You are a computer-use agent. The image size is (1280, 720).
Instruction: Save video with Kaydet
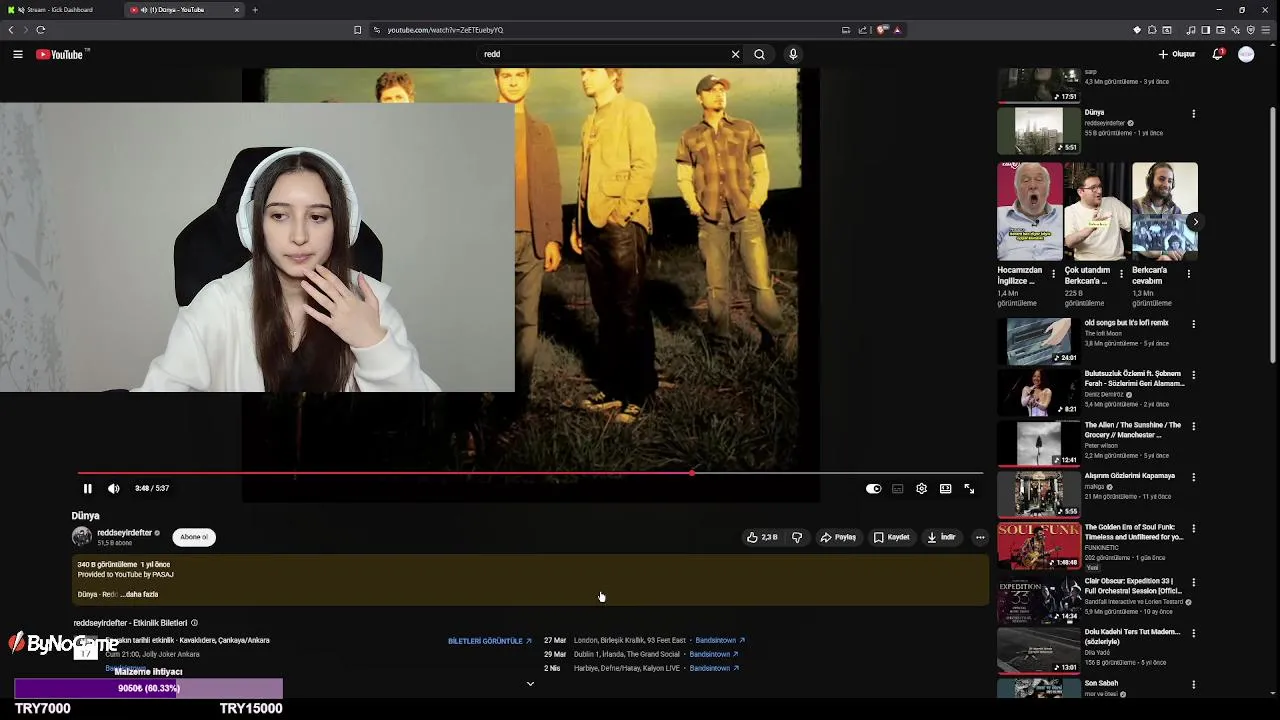click(x=891, y=537)
